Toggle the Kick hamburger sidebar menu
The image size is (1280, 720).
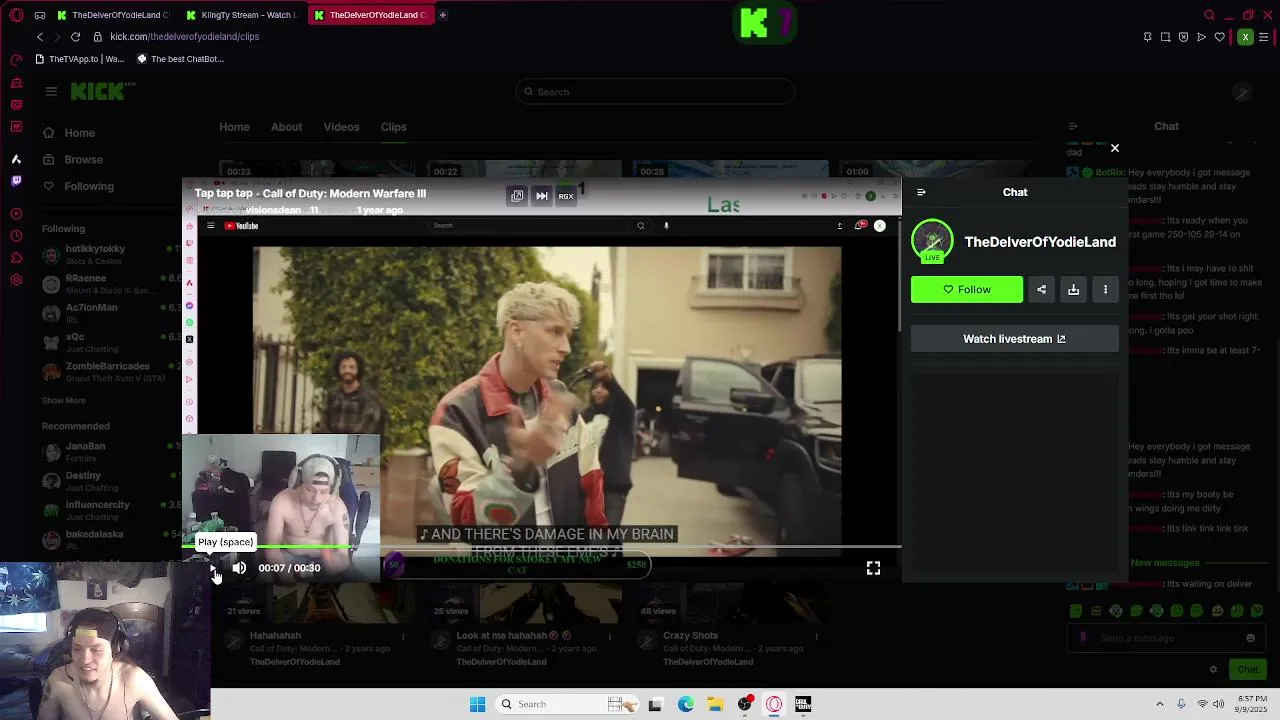click(x=51, y=91)
